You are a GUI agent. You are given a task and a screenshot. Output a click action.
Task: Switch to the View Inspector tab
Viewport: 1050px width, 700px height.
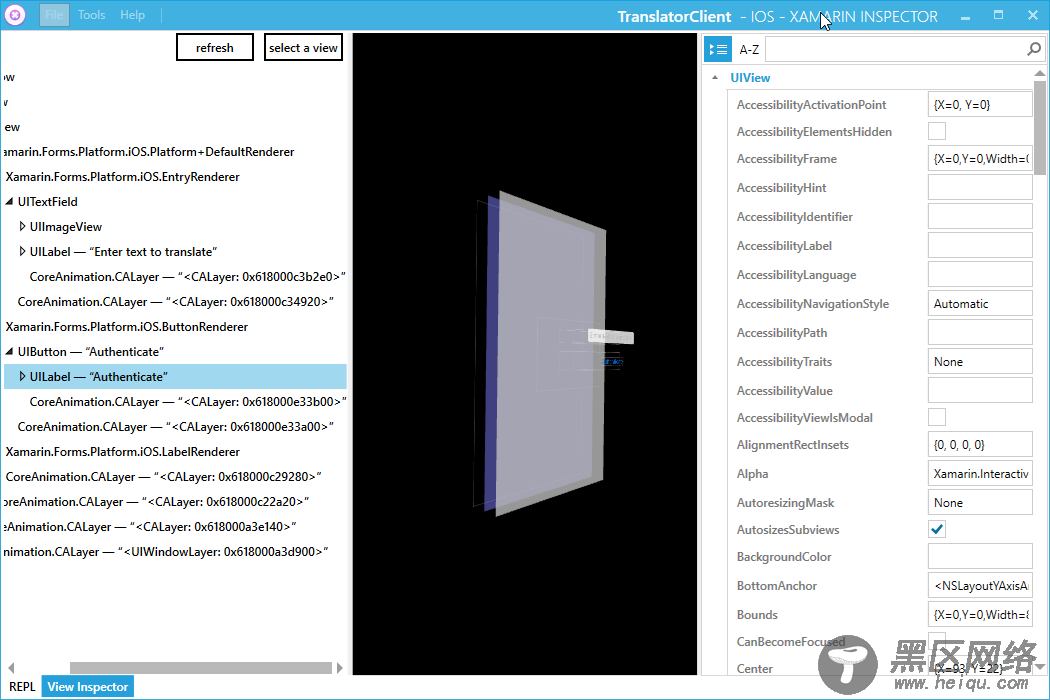(88, 687)
